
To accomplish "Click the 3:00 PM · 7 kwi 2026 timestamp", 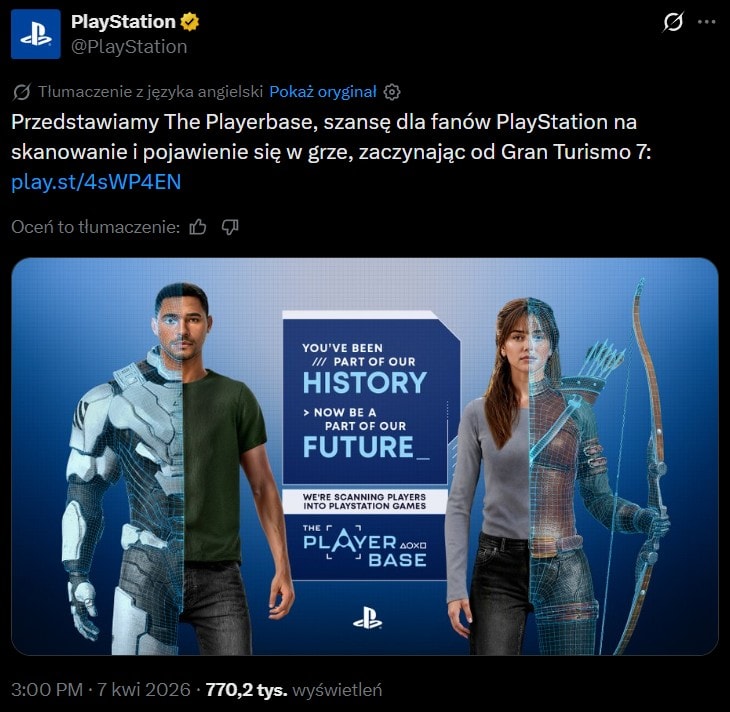I will [x=101, y=690].
